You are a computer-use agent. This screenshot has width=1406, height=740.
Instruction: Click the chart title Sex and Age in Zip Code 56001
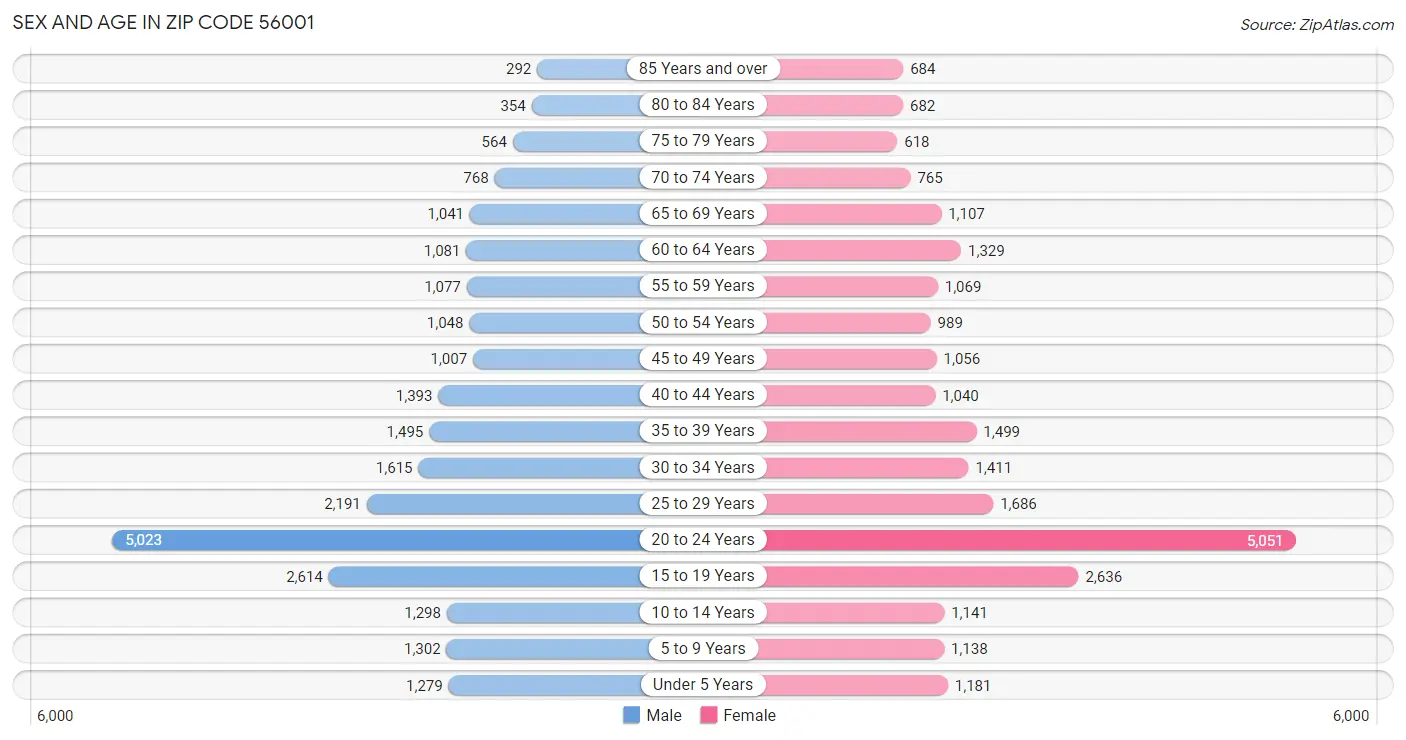click(163, 22)
